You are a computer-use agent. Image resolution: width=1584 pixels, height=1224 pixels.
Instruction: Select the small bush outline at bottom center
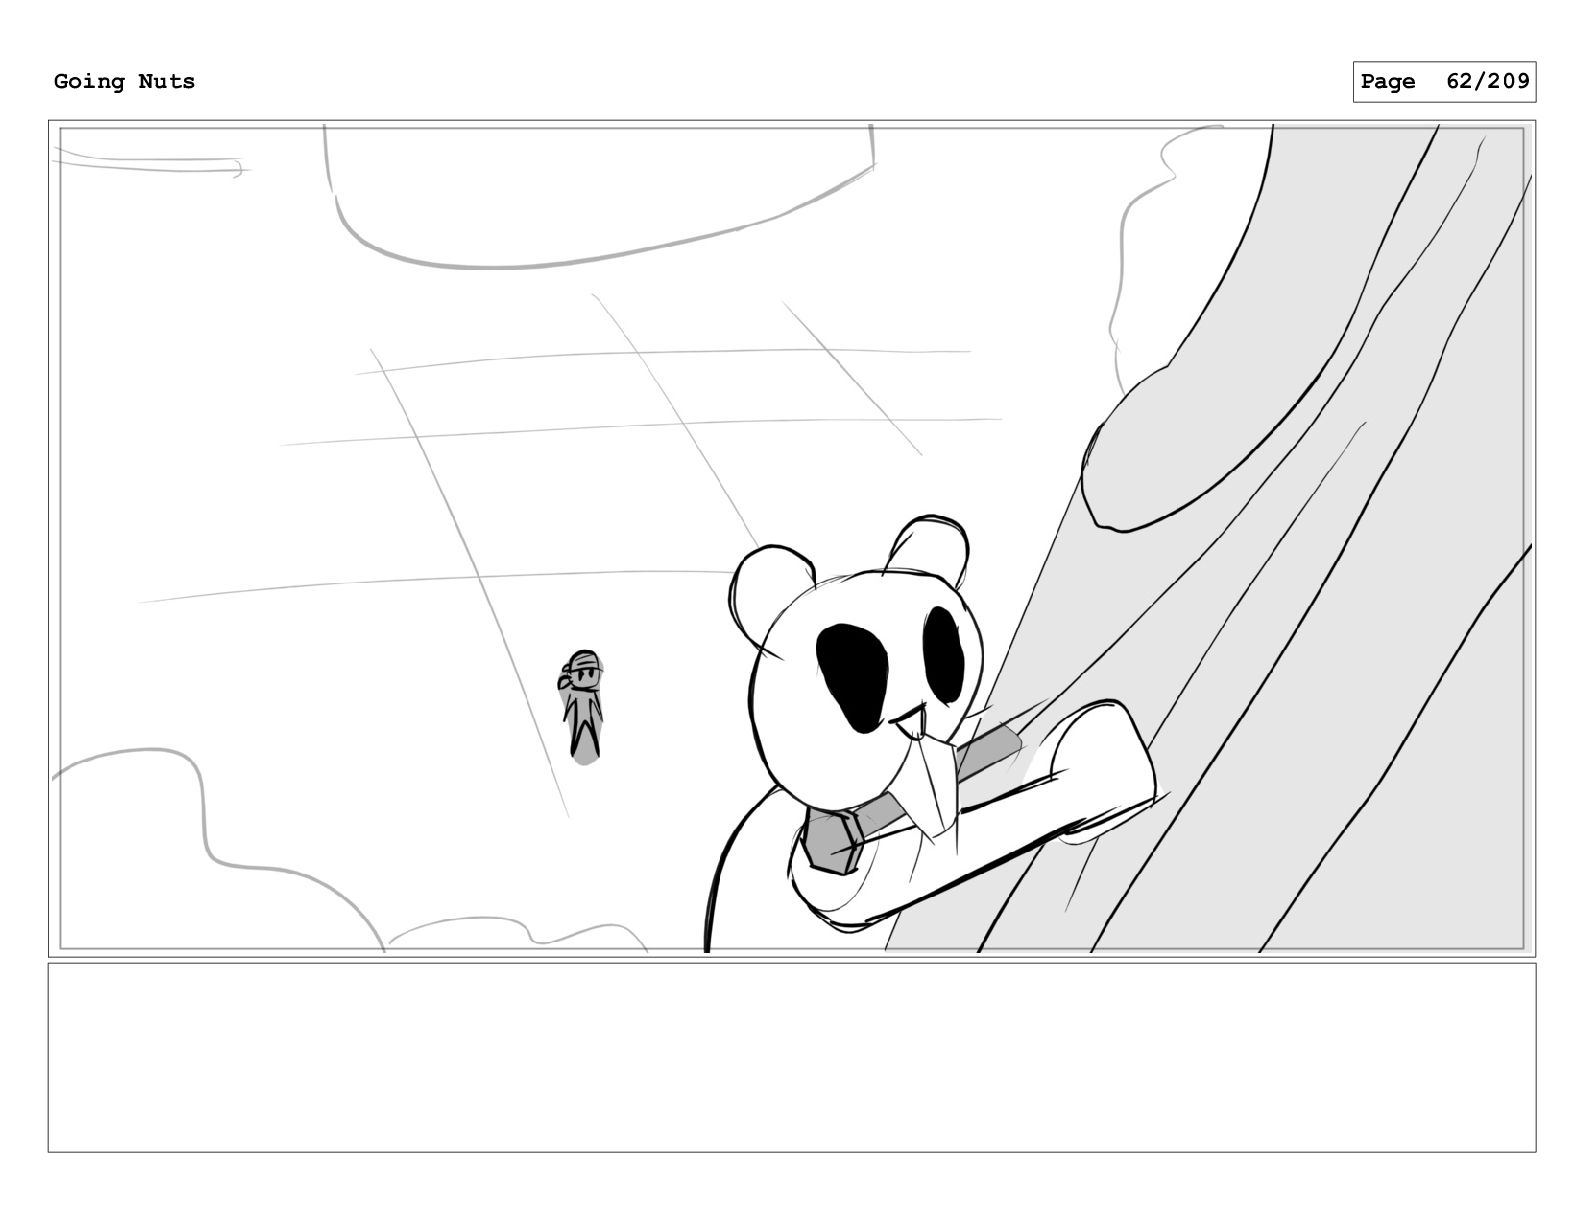(517, 934)
